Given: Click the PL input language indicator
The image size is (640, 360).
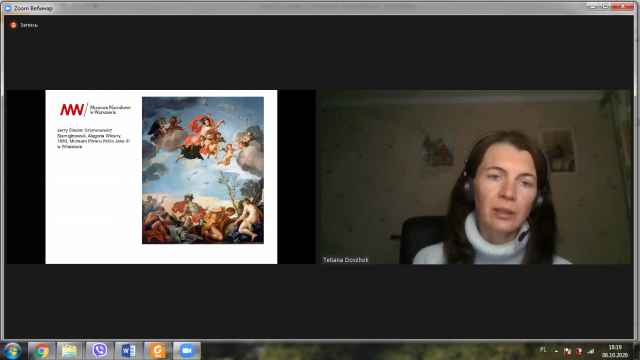Looking at the screenshot, I should click(x=543, y=350).
